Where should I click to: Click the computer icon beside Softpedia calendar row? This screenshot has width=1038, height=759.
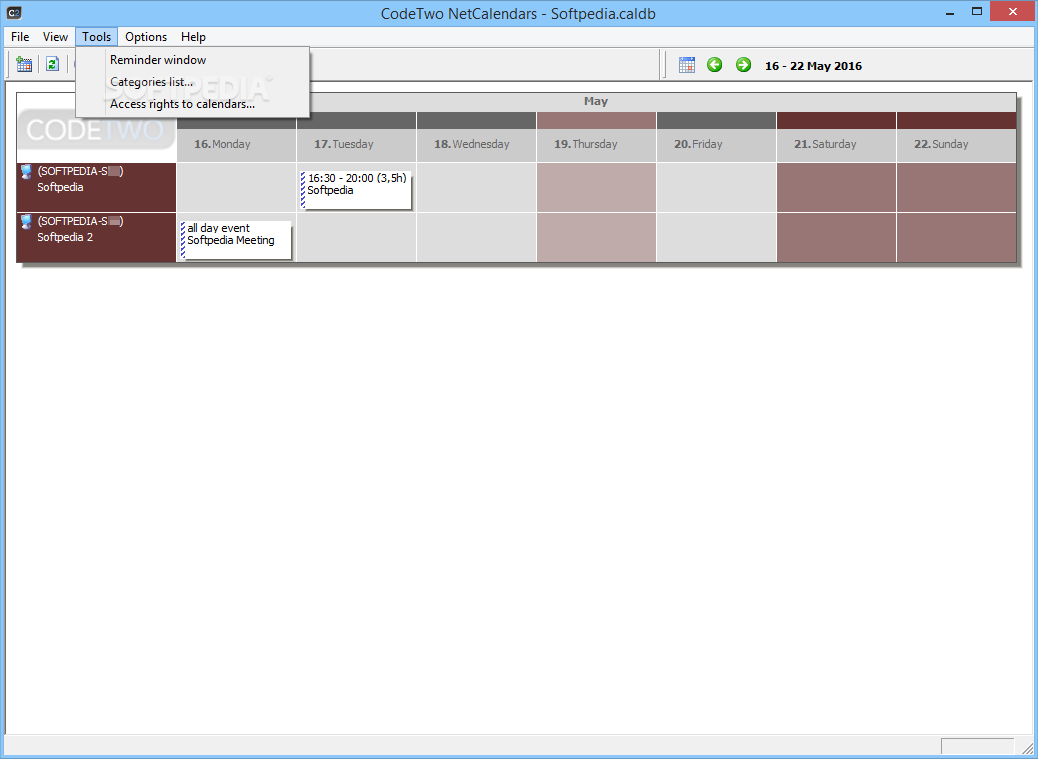26,172
